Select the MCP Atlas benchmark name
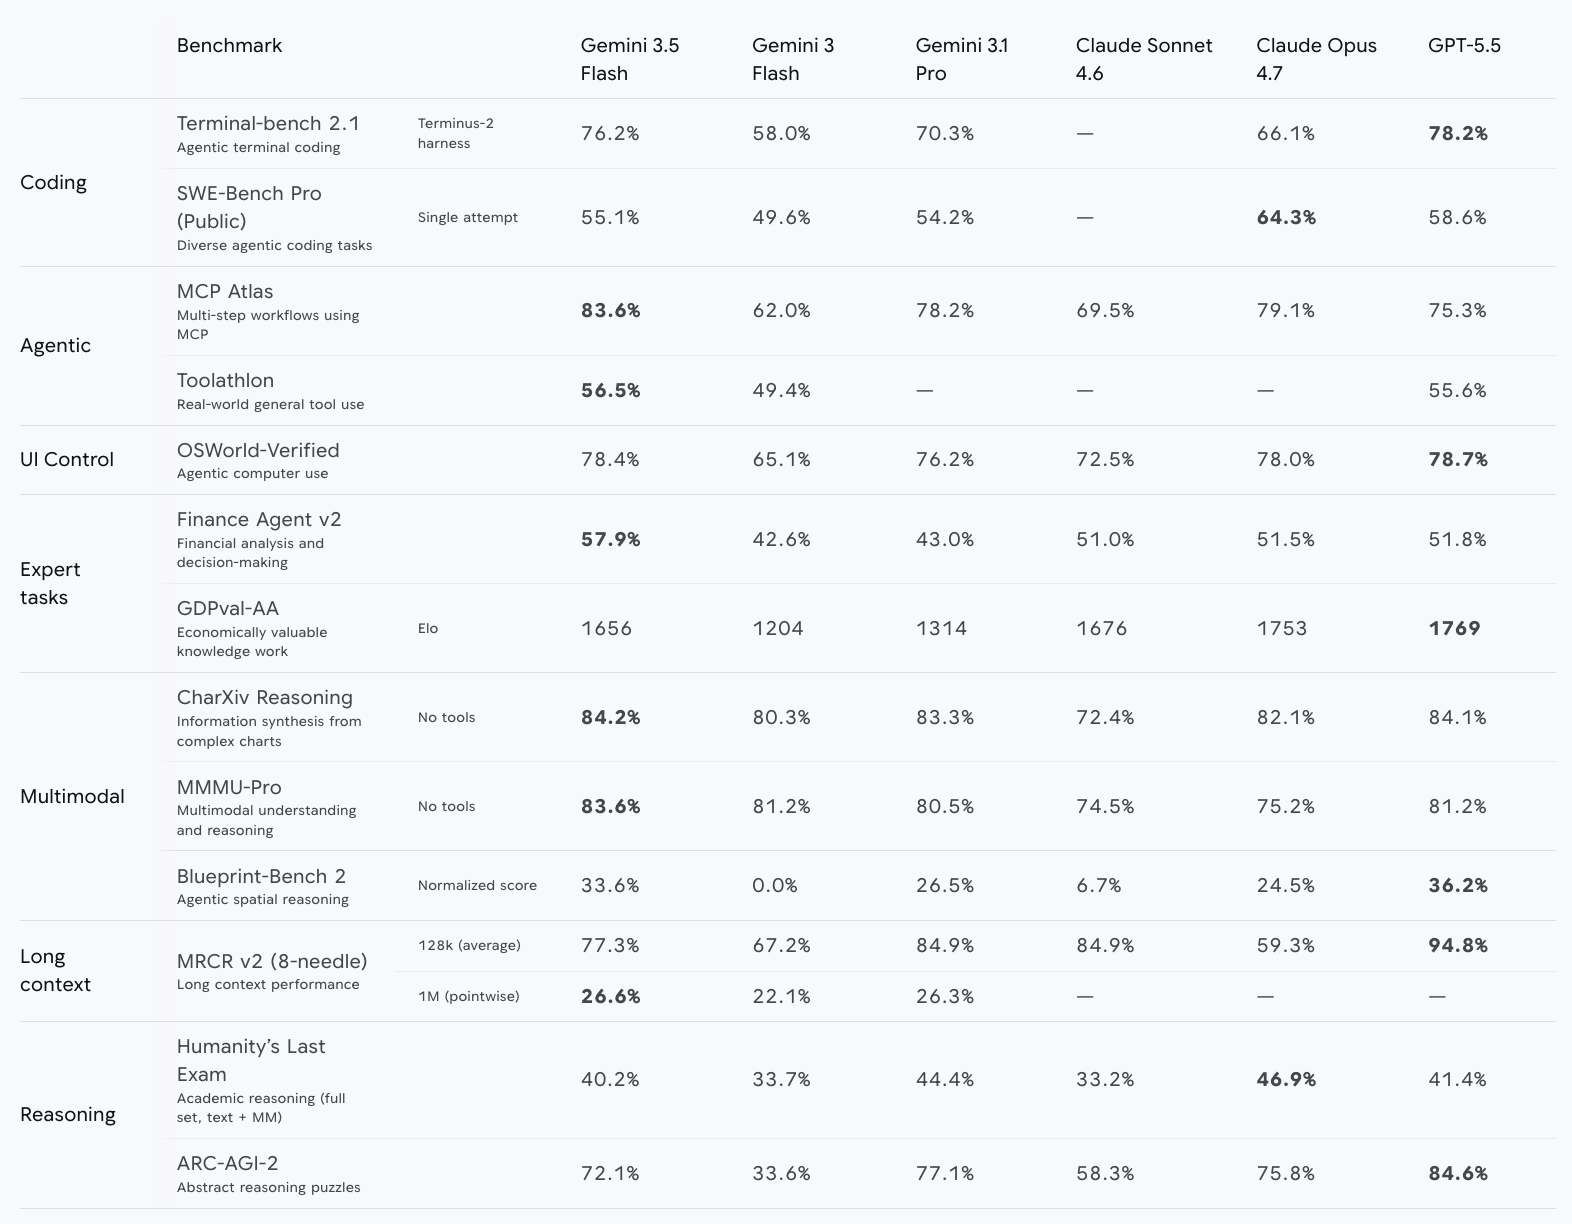This screenshot has width=1572, height=1224. point(225,291)
